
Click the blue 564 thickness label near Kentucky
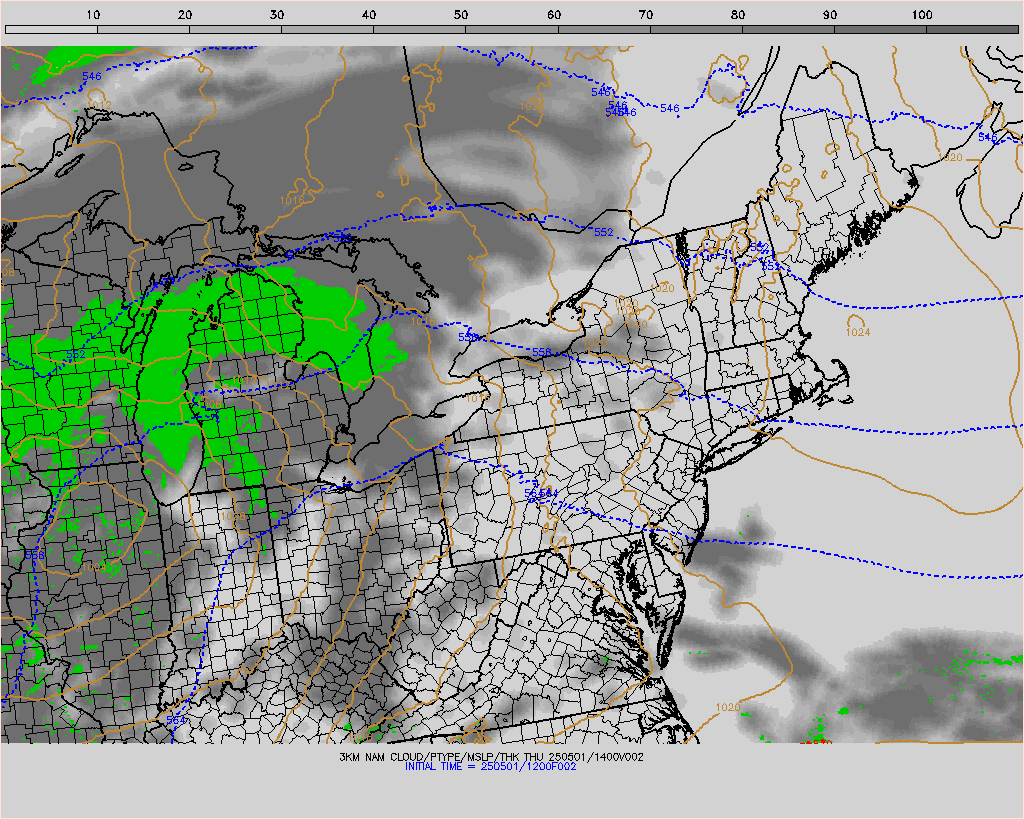pos(176,720)
